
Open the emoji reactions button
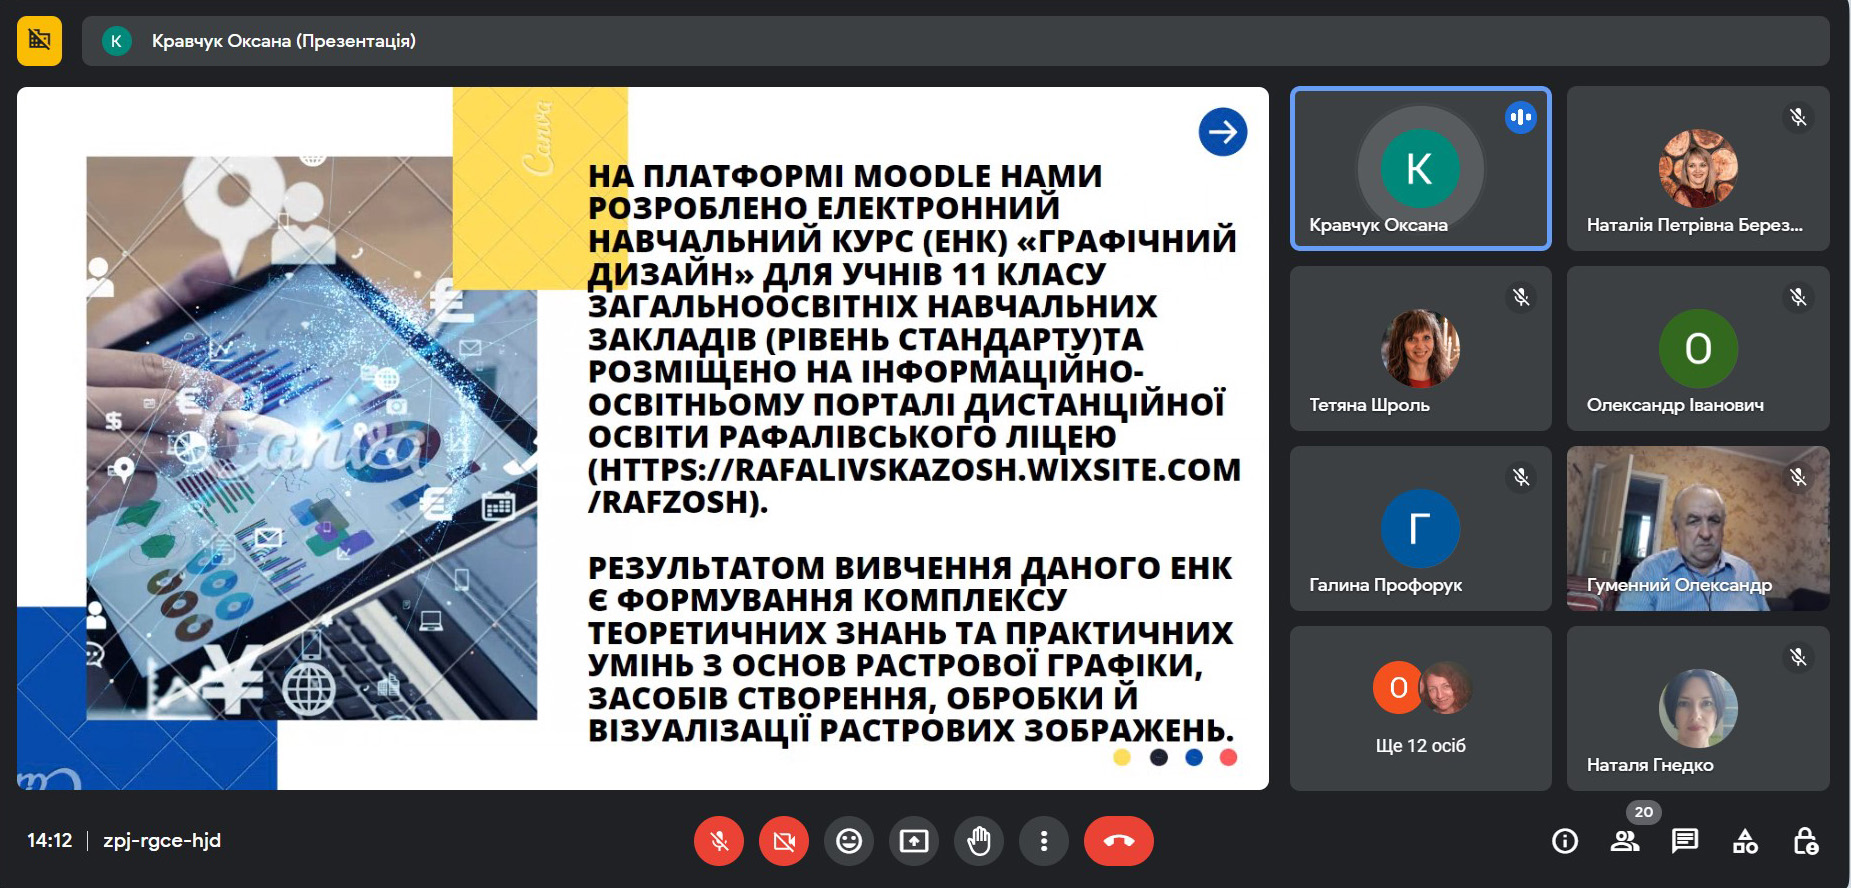coord(849,841)
